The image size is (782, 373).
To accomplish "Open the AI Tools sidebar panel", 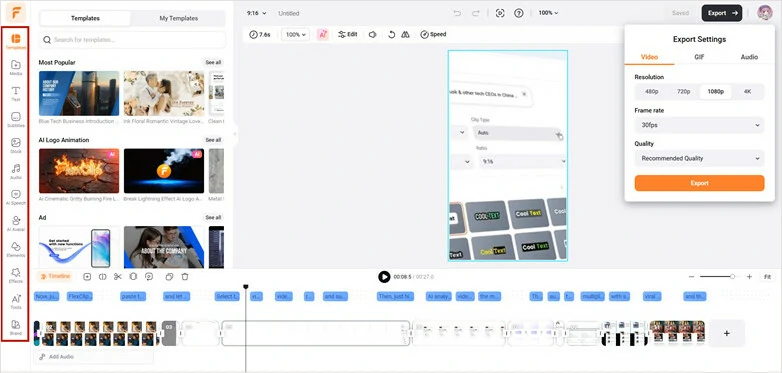I will pyautogui.click(x=15, y=301).
